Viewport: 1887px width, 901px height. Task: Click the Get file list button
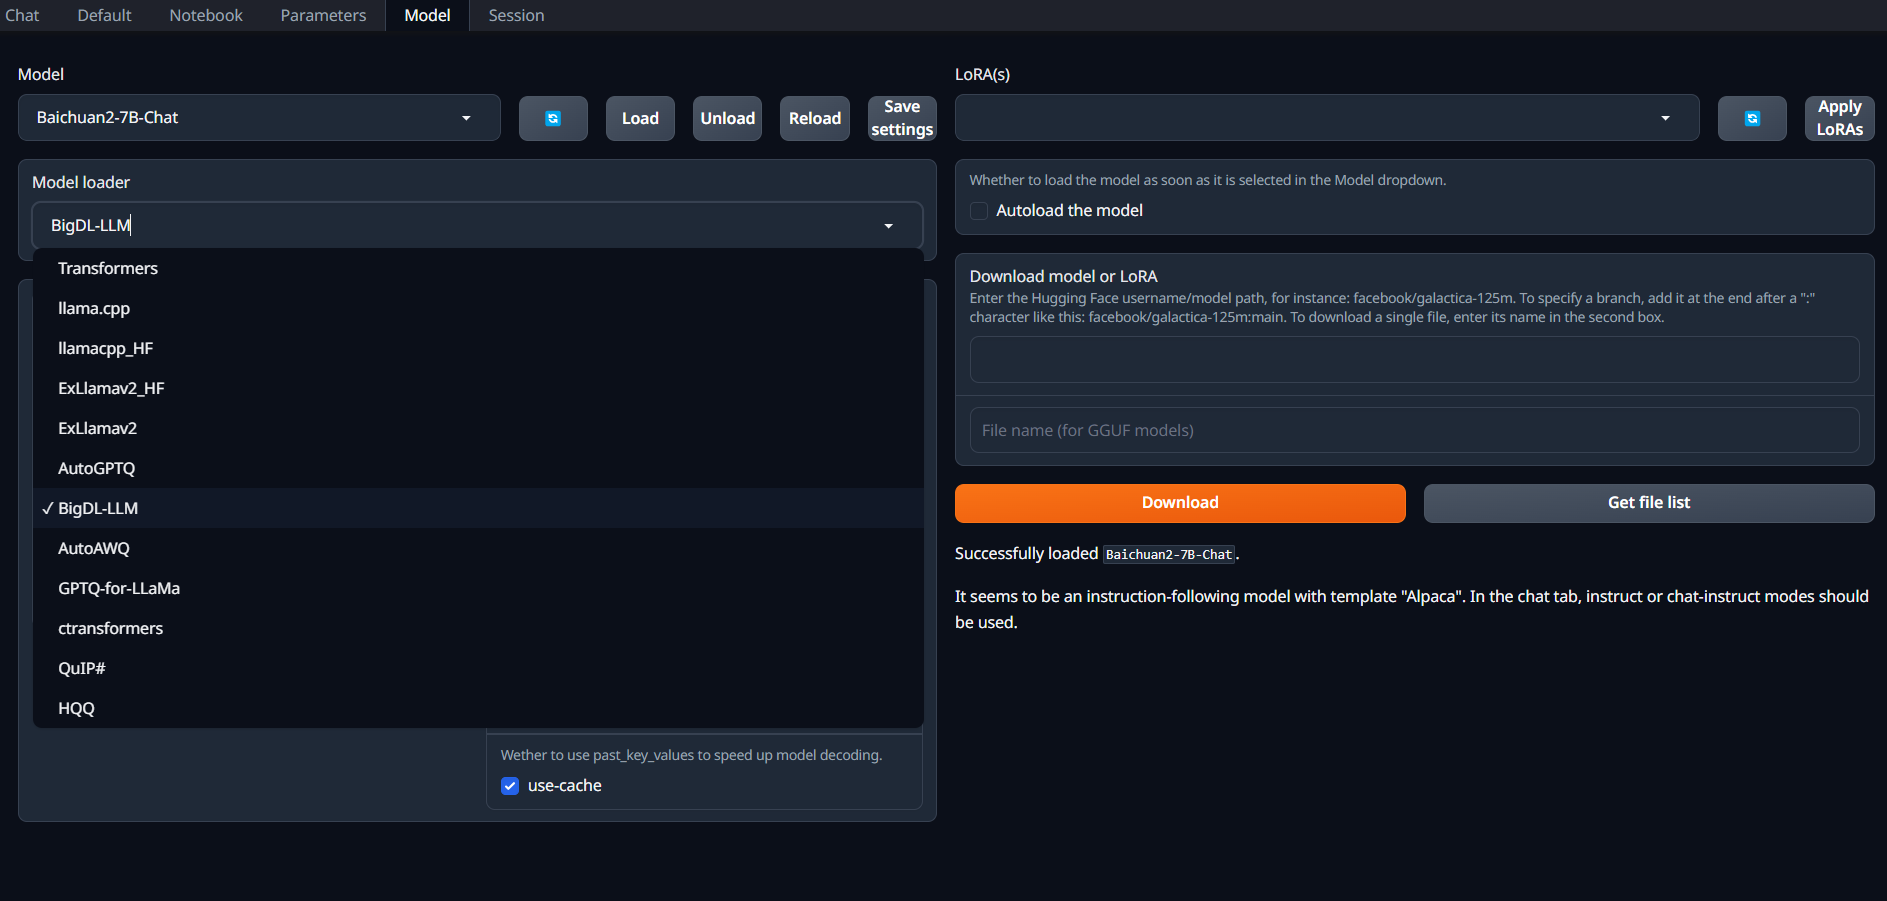point(1648,503)
